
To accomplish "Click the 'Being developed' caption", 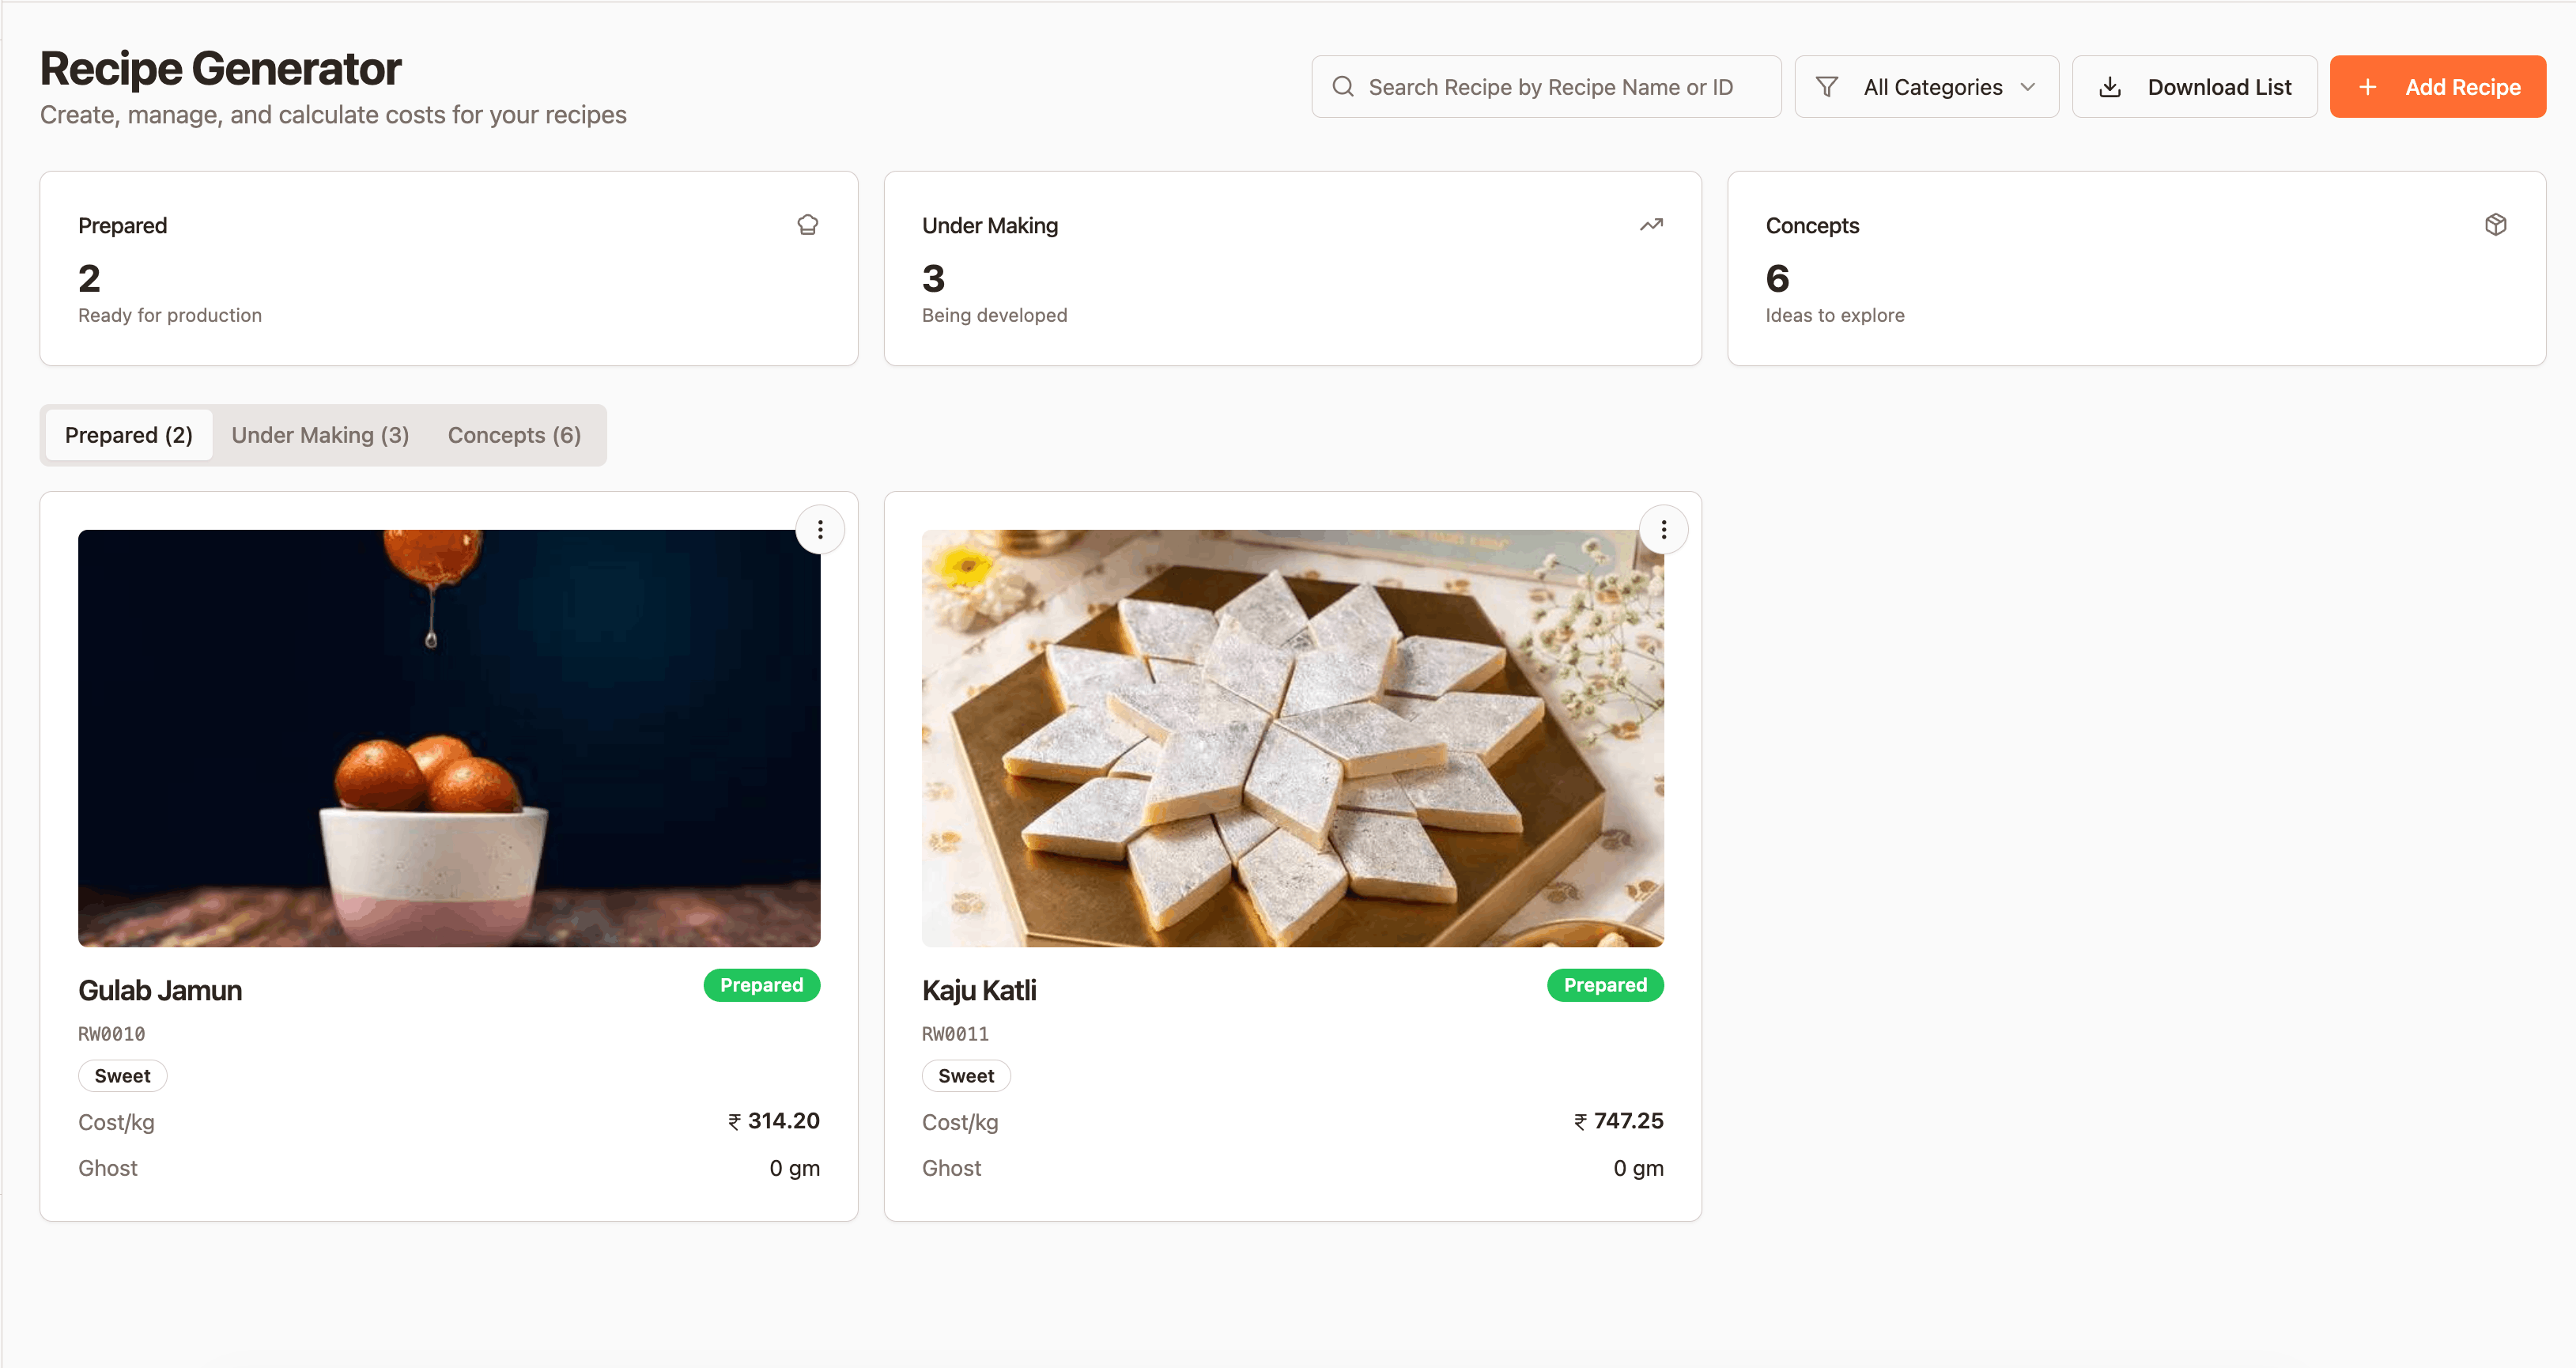I will click(x=995, y=315).
